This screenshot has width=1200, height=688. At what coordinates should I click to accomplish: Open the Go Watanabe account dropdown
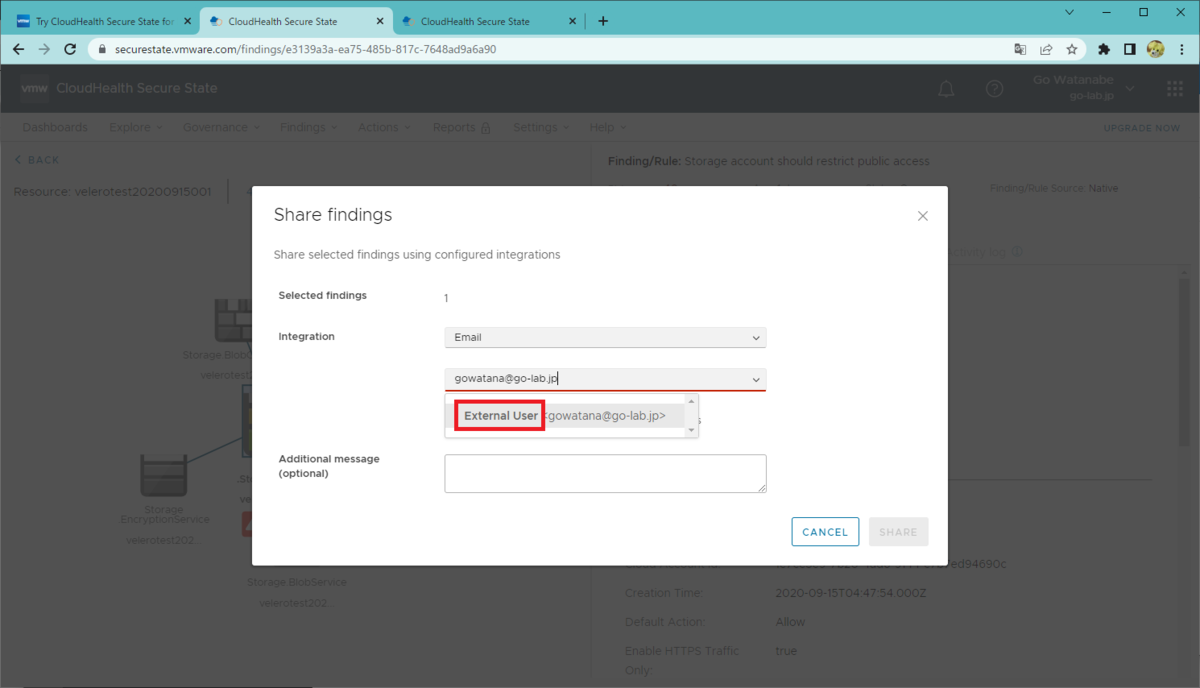tap(1082, 88)
